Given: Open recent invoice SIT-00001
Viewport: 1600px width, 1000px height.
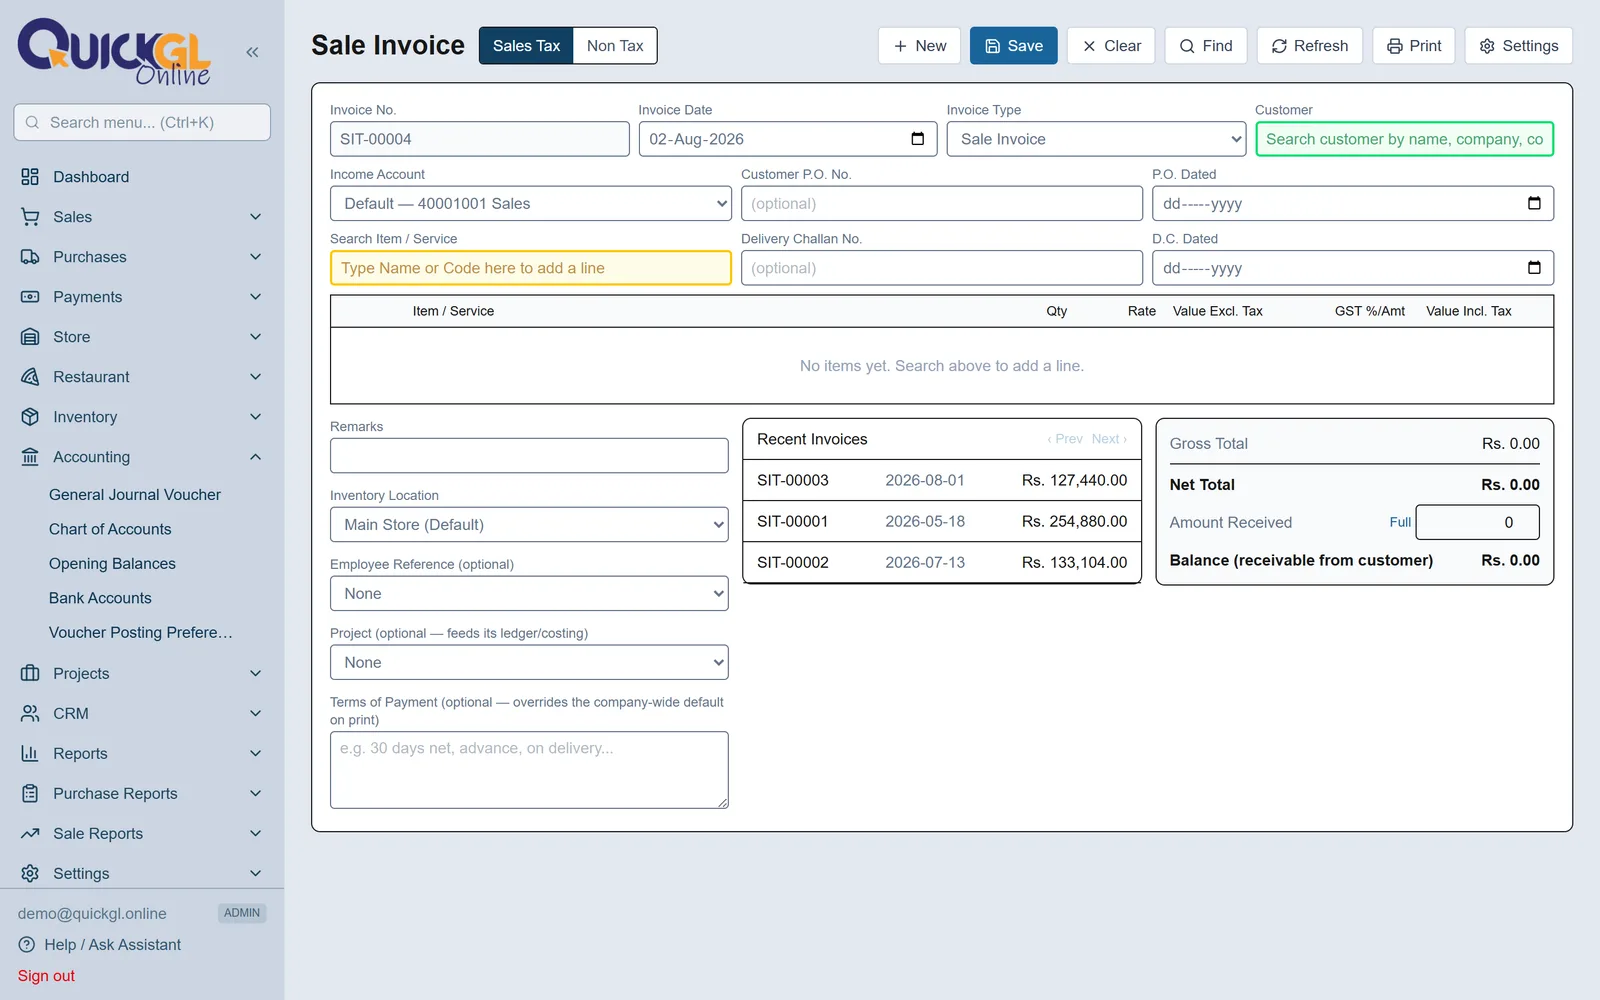Looking at the screenshot, I should click(x=942, y=521).
